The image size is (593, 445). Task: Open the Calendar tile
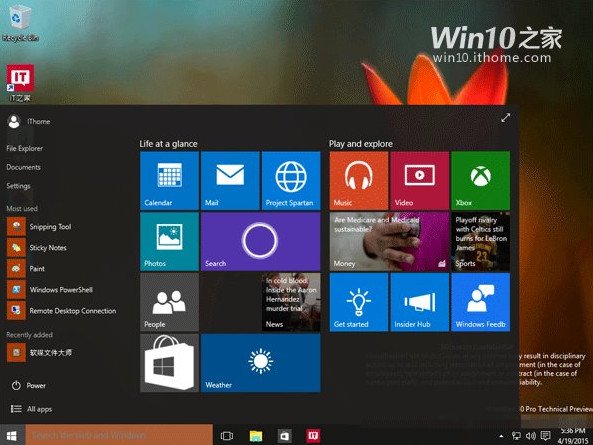[169, 181]
